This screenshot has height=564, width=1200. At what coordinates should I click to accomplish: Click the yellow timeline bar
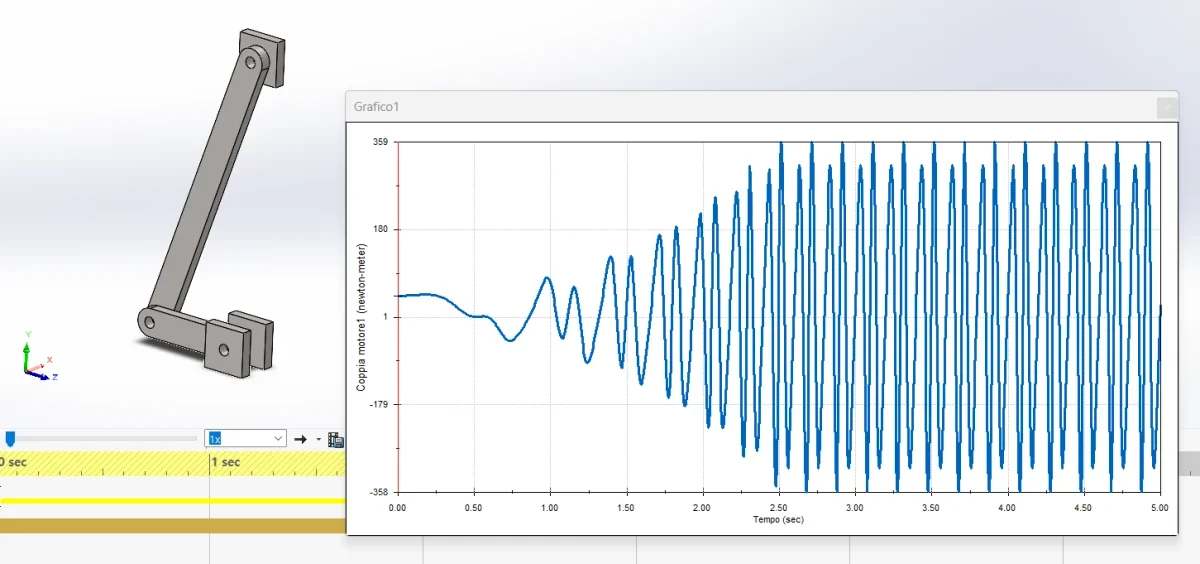coord(172,500)
